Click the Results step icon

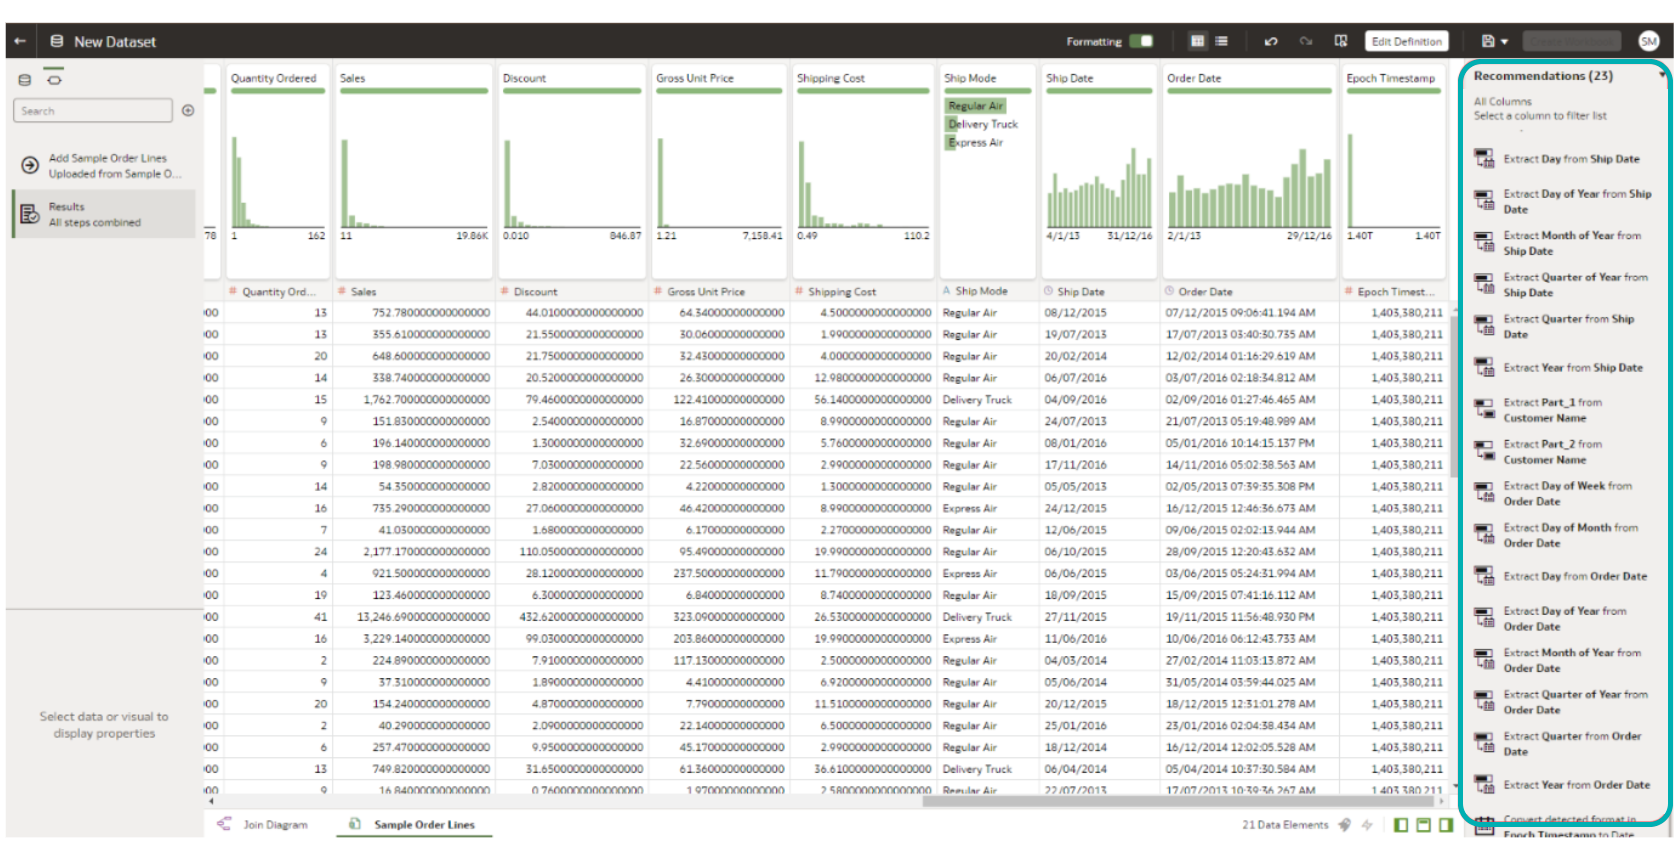[30, 214]
